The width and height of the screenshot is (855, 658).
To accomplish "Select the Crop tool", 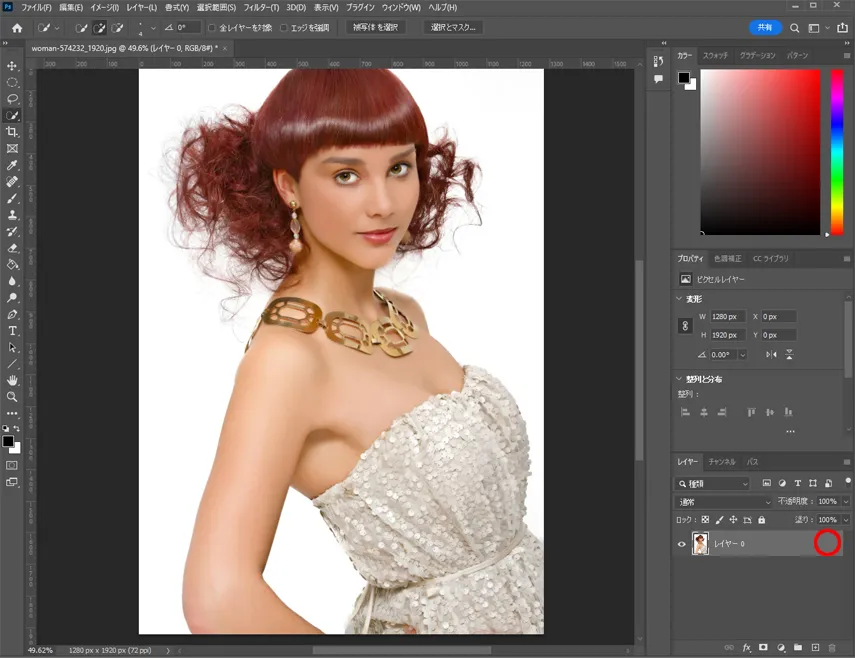I will (13, 132).
